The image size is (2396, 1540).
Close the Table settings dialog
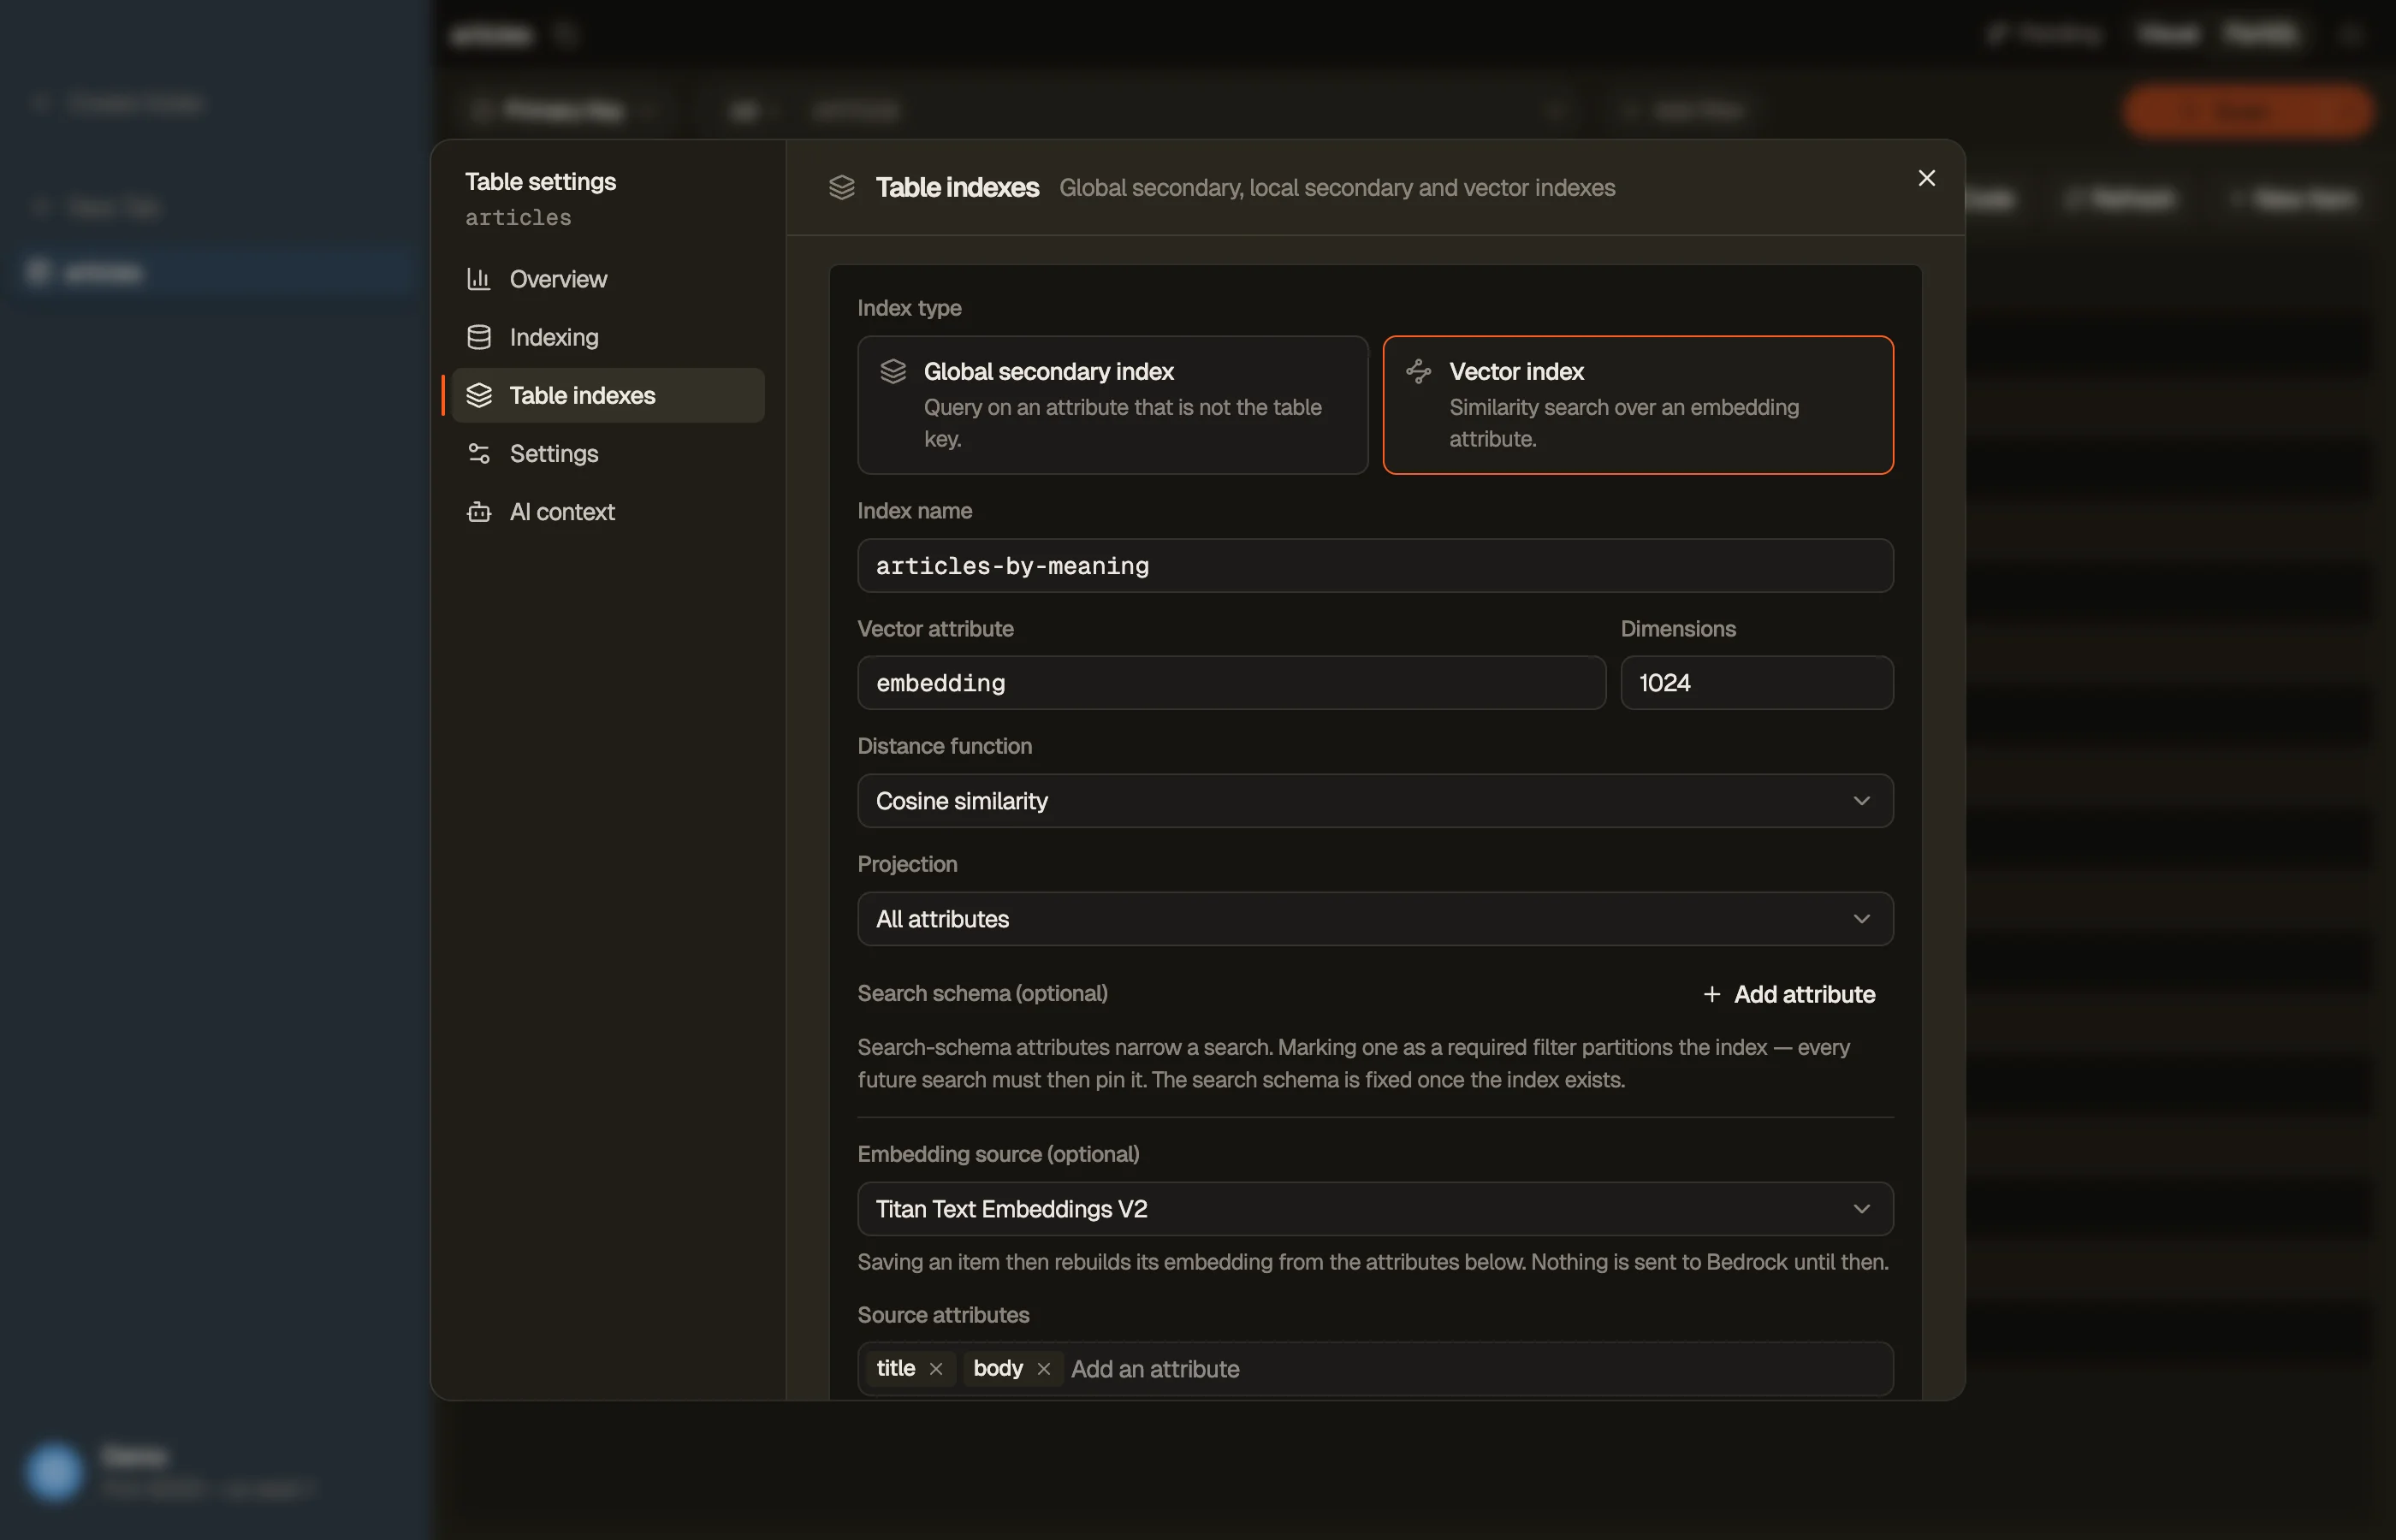1926,178
